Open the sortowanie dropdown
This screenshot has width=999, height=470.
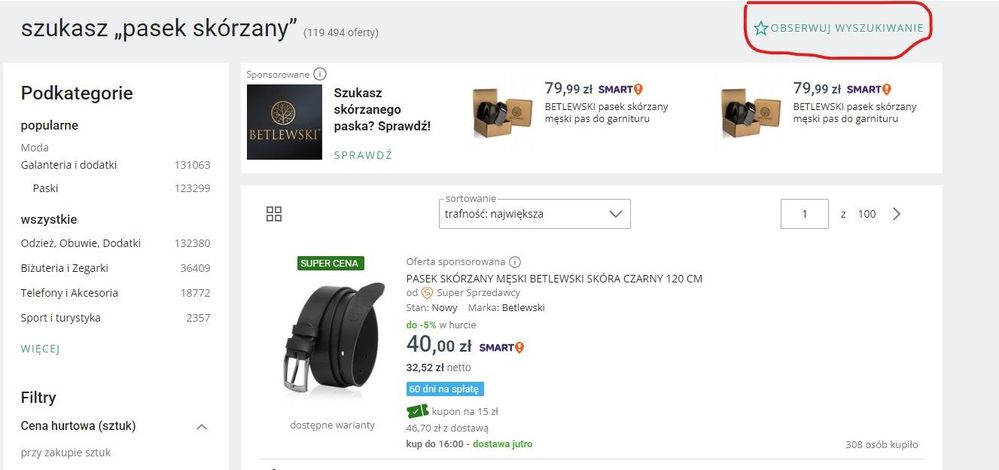pos(535,214)
